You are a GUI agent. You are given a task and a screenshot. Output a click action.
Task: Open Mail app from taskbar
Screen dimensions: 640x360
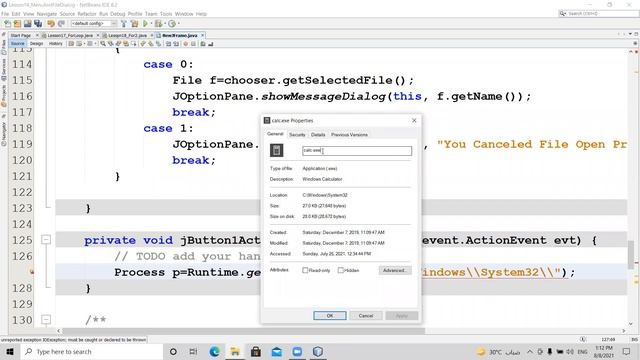coord(276,351)
